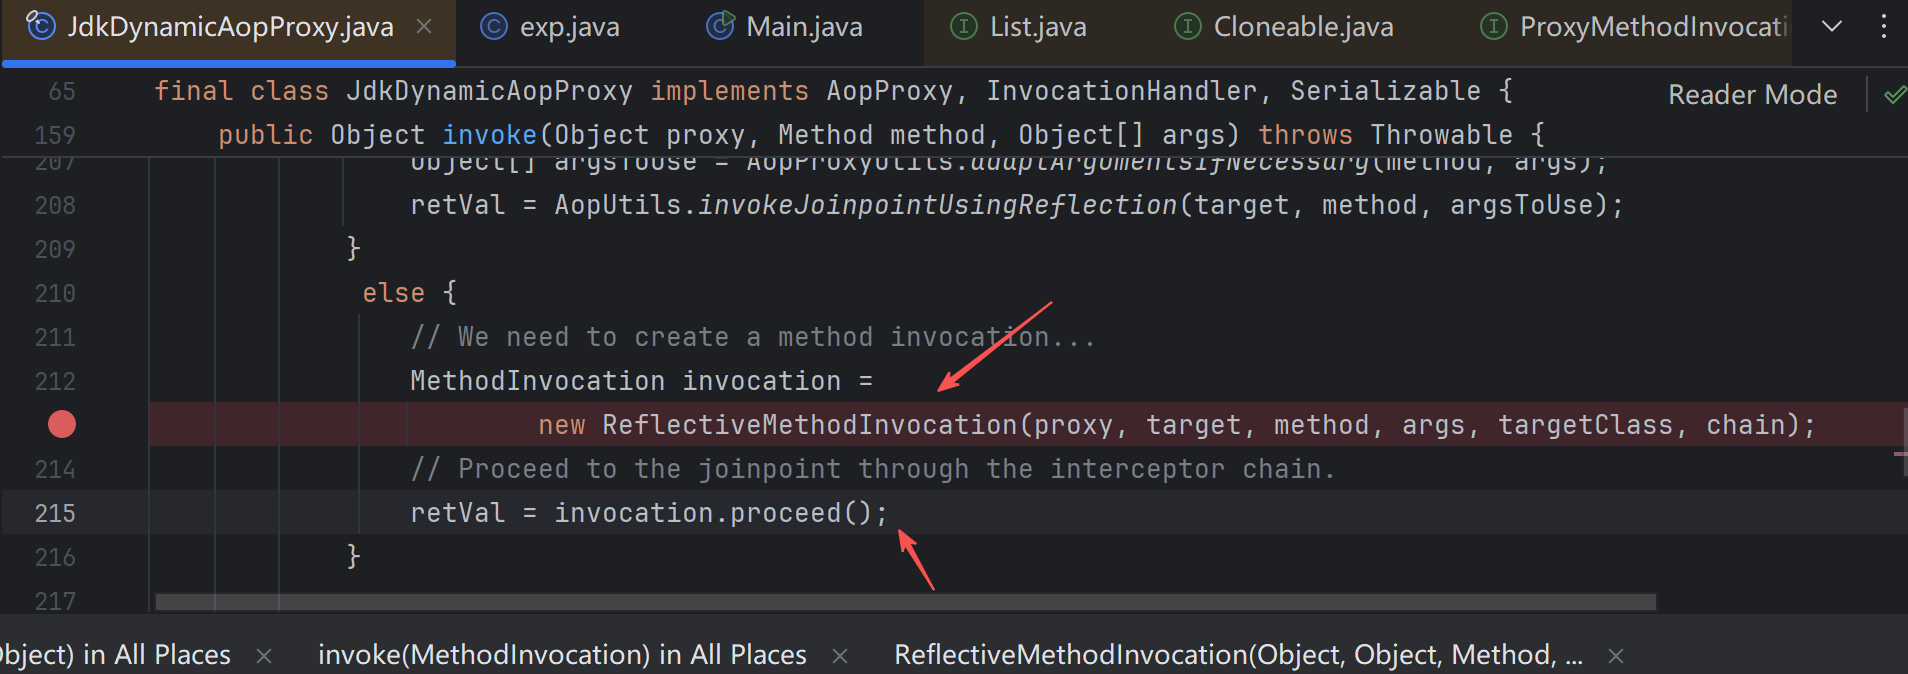Switch to the exp.java tab

pyautogui.click(x=569, y=27)
